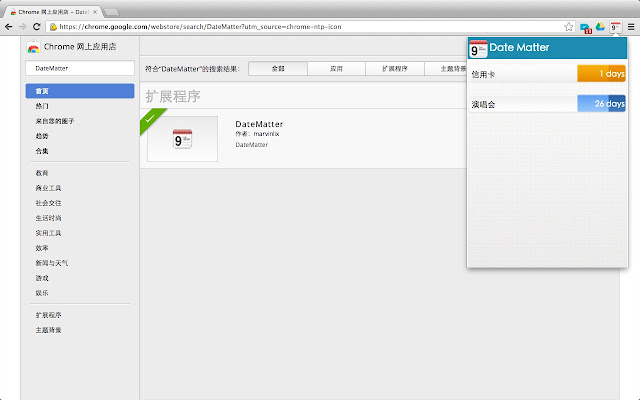This screenshot has height=400, width=640.
Task: Reload the page with the refresh icon
Action: [36, 27]
